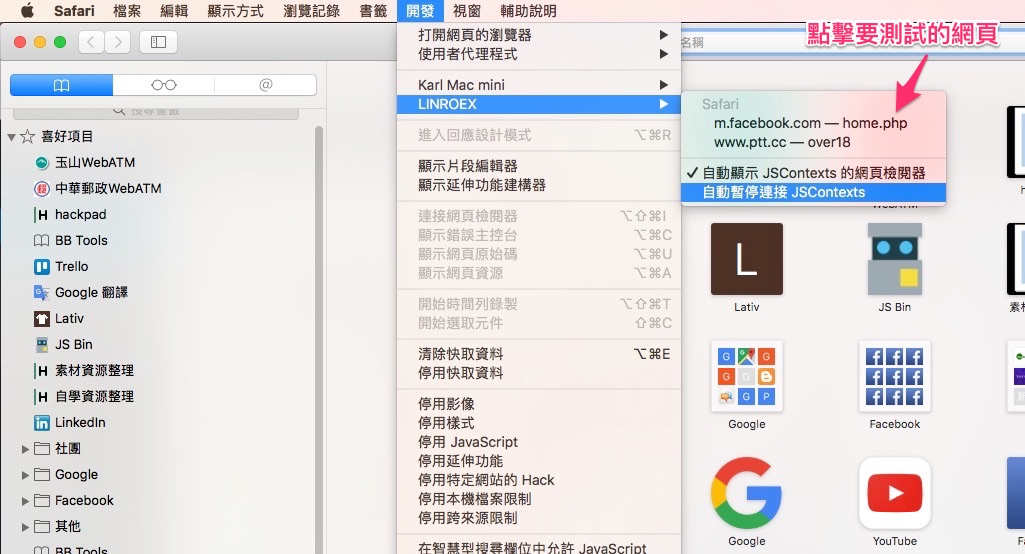1025x554 pixels.
Task: Expand the 社團 folder
Action: click(x=25, y=449)
